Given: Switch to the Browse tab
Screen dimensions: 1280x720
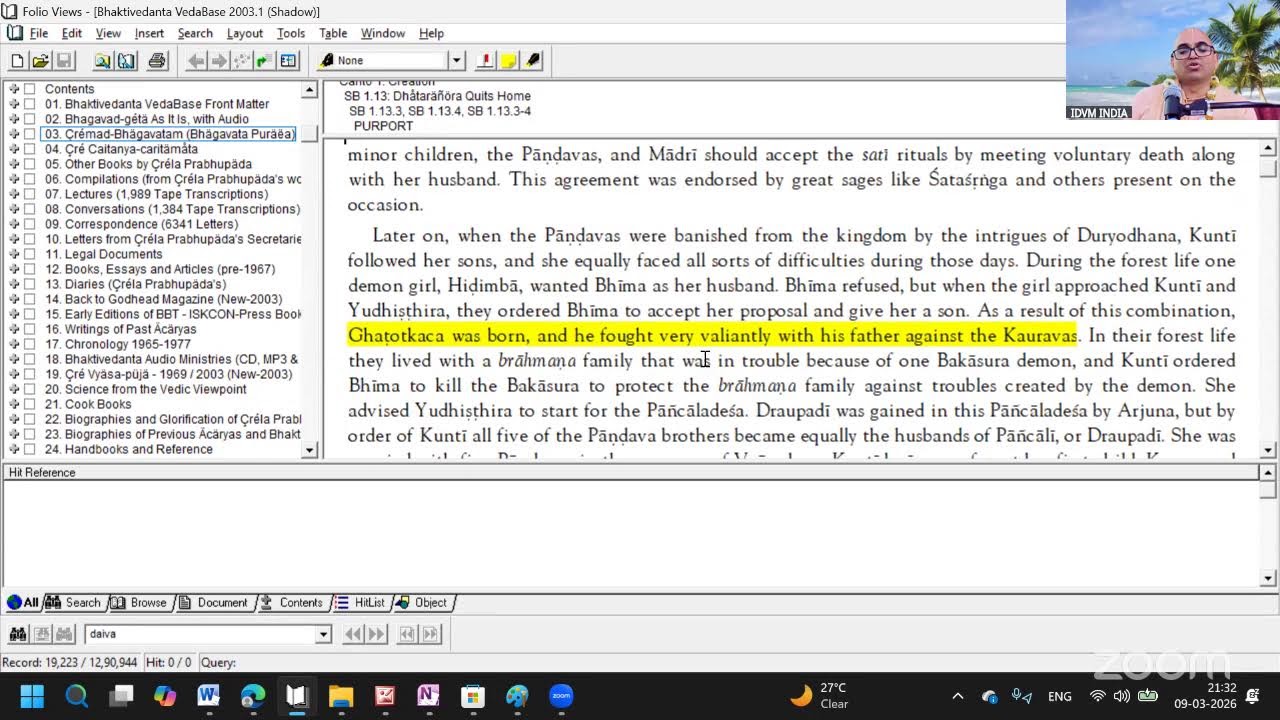Looking at the screenshot, I should pyautogui.click(x=140, y=603).
